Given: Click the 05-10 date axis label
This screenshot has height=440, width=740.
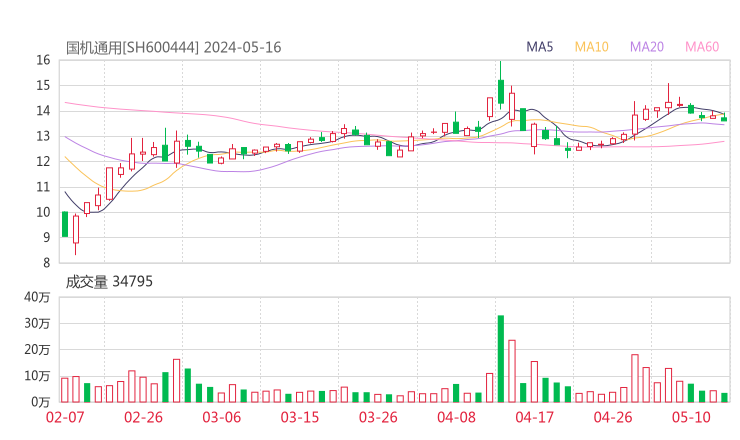Looking at the screenshot, I should pyautogui.click(x=691, y=417).
